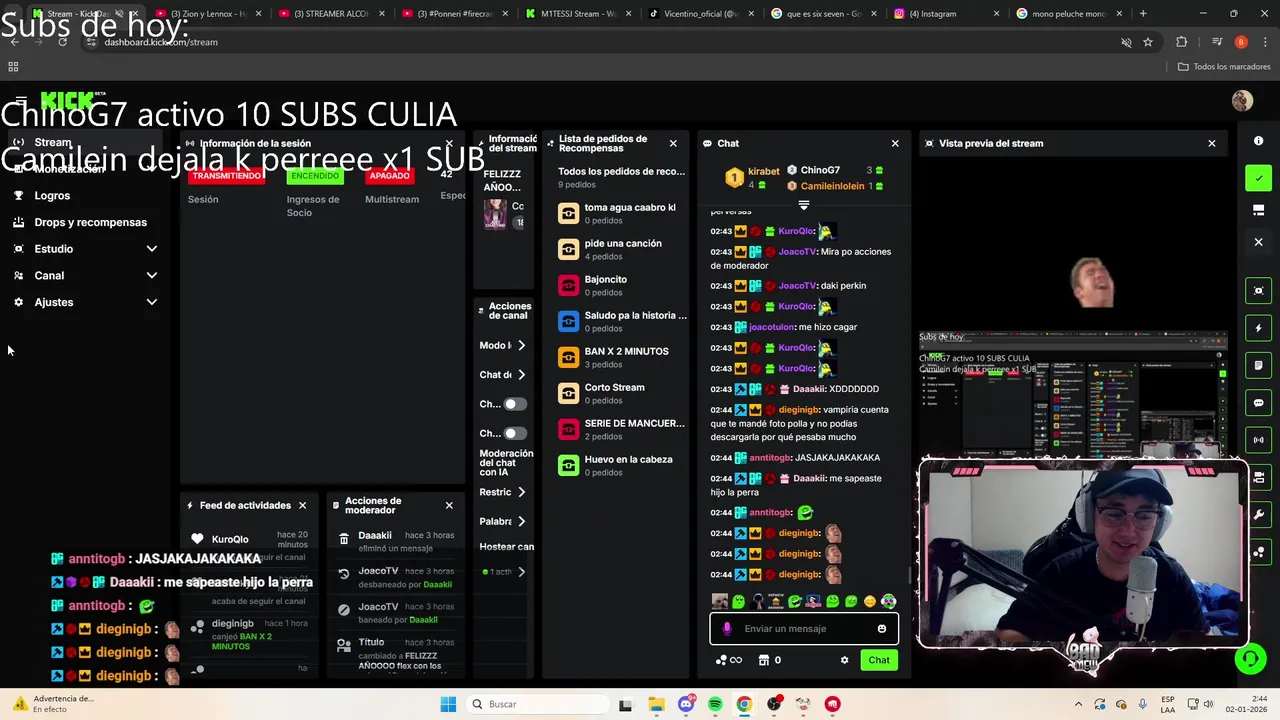Close the Vista previa del stream panel
Viewport: 1280px width, 720px height.
point(1212,143)
